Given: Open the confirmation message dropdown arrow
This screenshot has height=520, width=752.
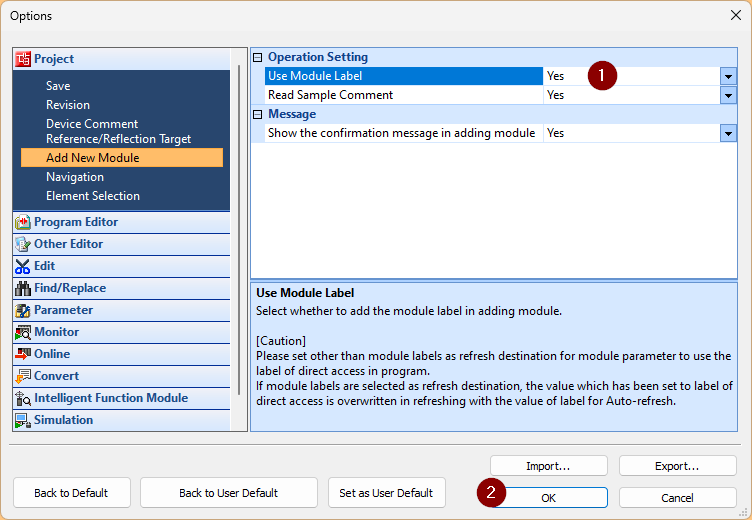Looking at the screenshot, I should [x=728, y=133].
